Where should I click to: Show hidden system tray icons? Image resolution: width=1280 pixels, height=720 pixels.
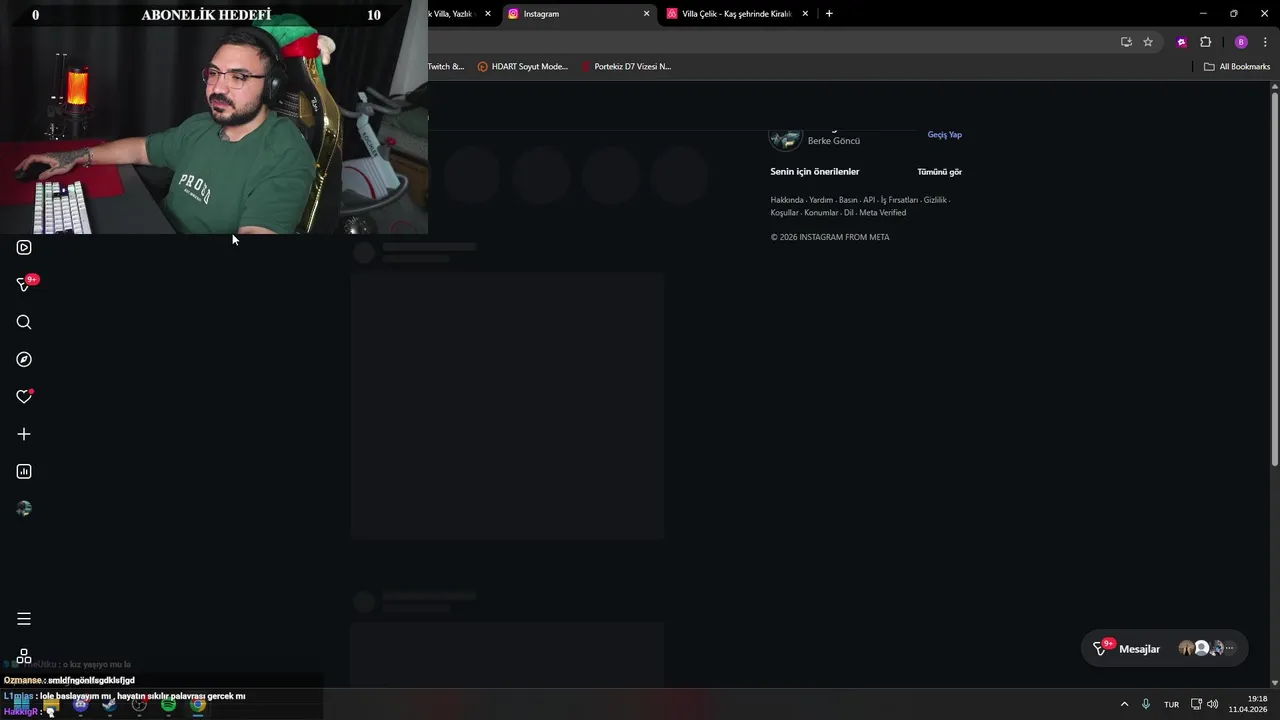(1124, 704)
